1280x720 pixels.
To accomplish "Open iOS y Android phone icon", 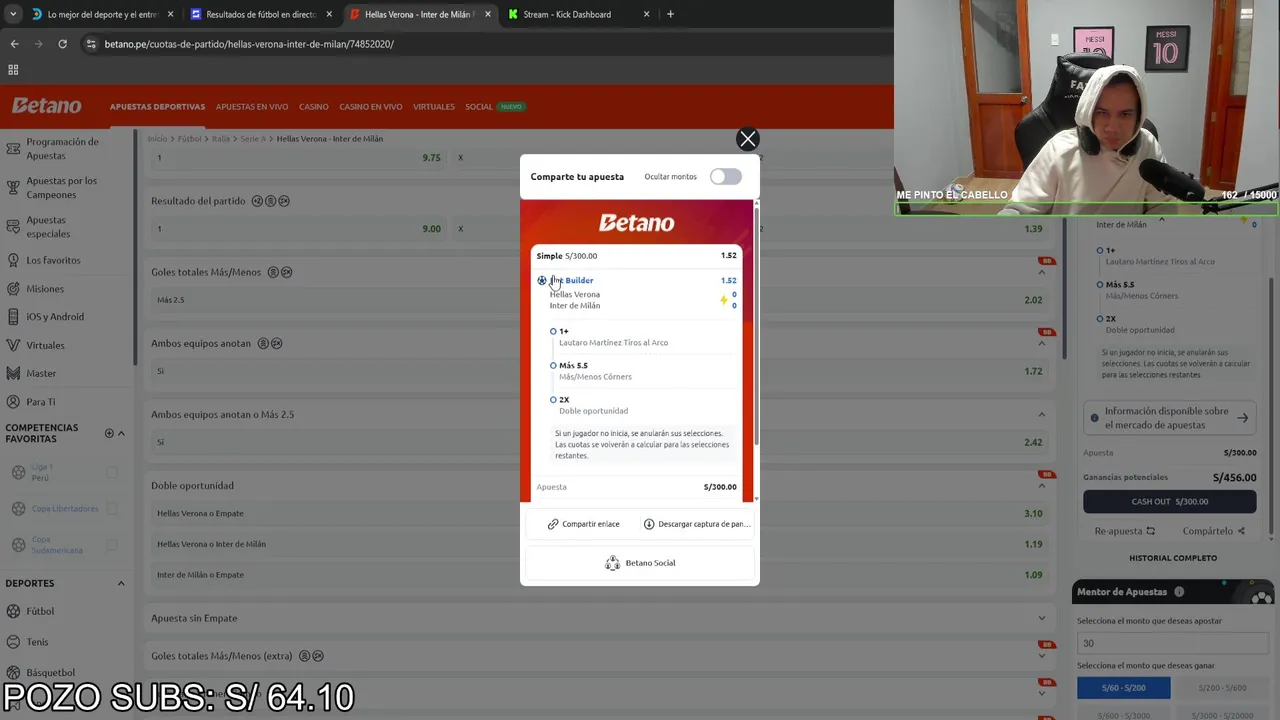I will click(x=13, y=317).
